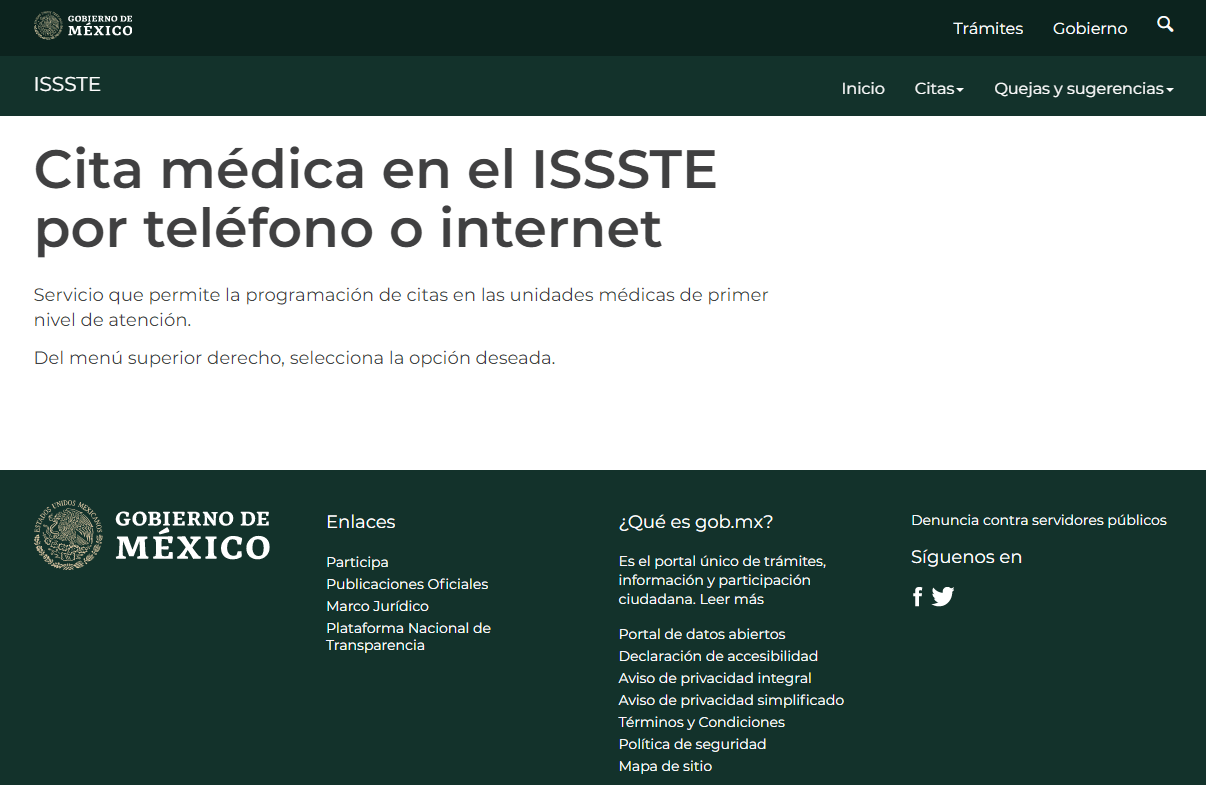The image size is (1206, 785).
Task: Open Trámites in top bar
Action: coord(988,28)
